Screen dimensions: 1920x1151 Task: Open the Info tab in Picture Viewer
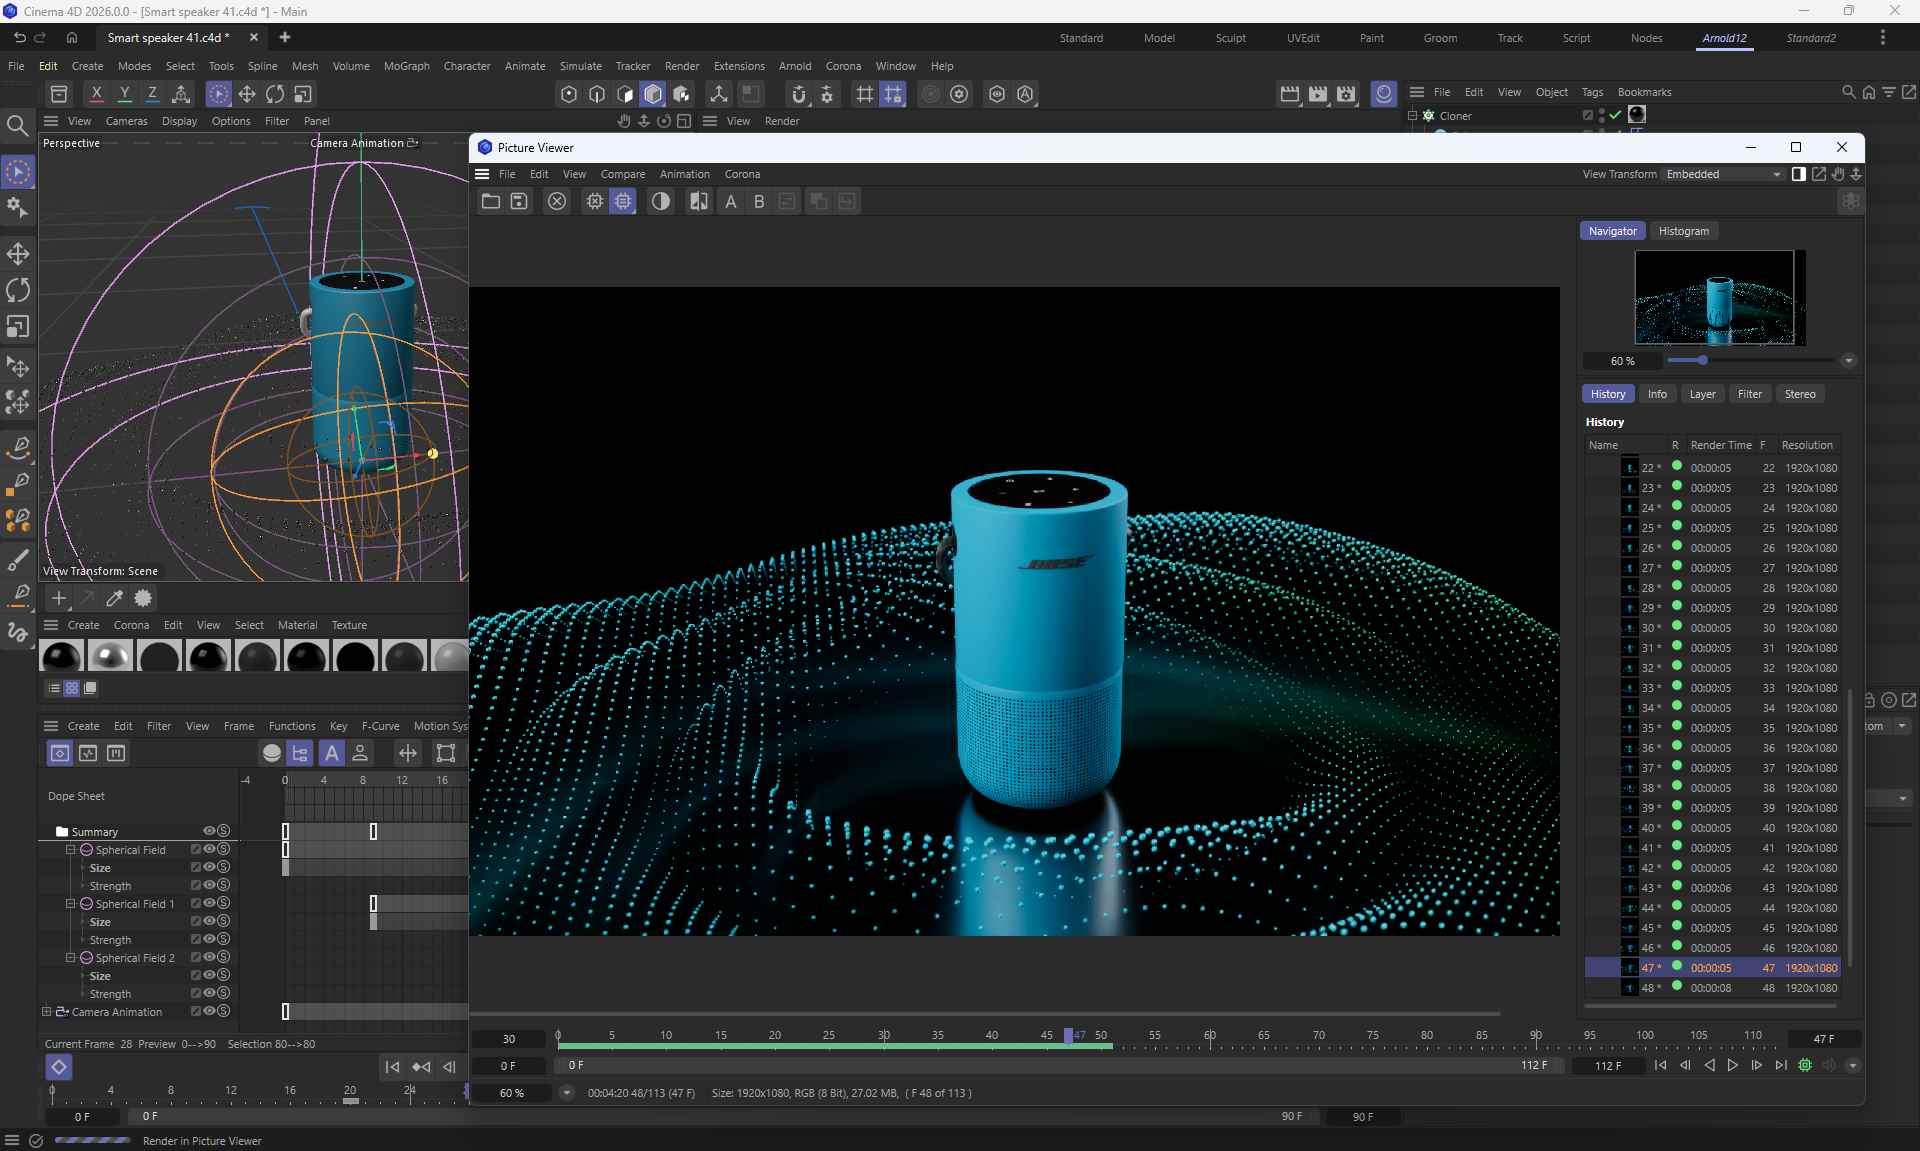[x=1657, y=394]
